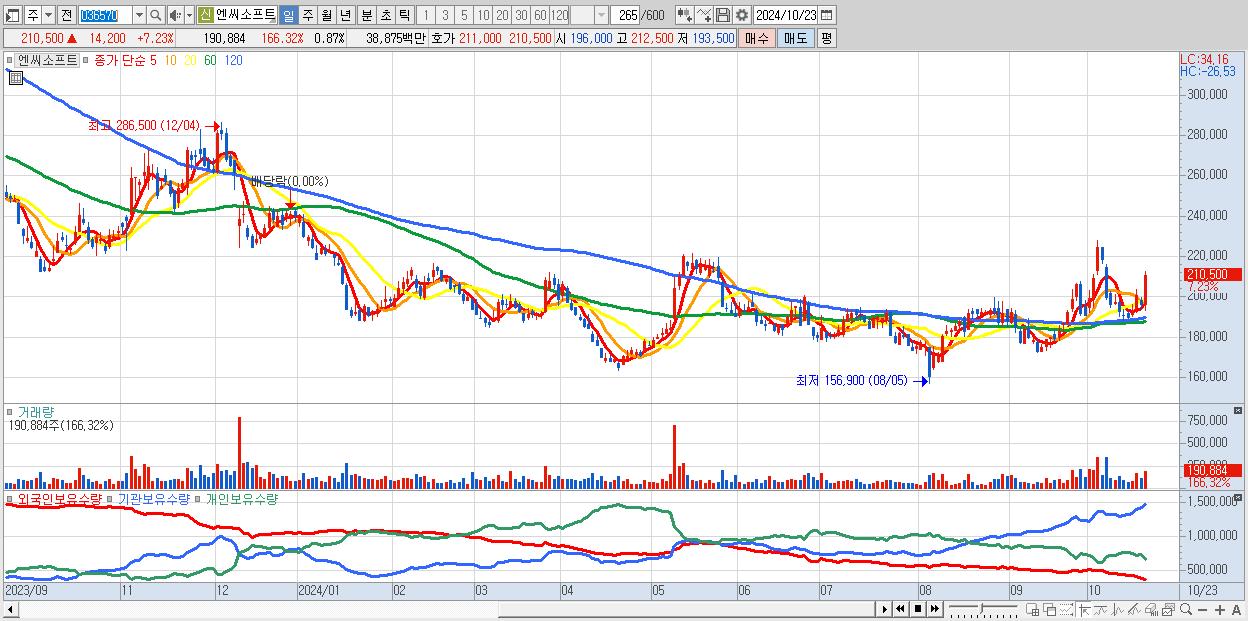1248x621 pixels.
Task: Stop the chart replay
Action: [x=918, y=609]
